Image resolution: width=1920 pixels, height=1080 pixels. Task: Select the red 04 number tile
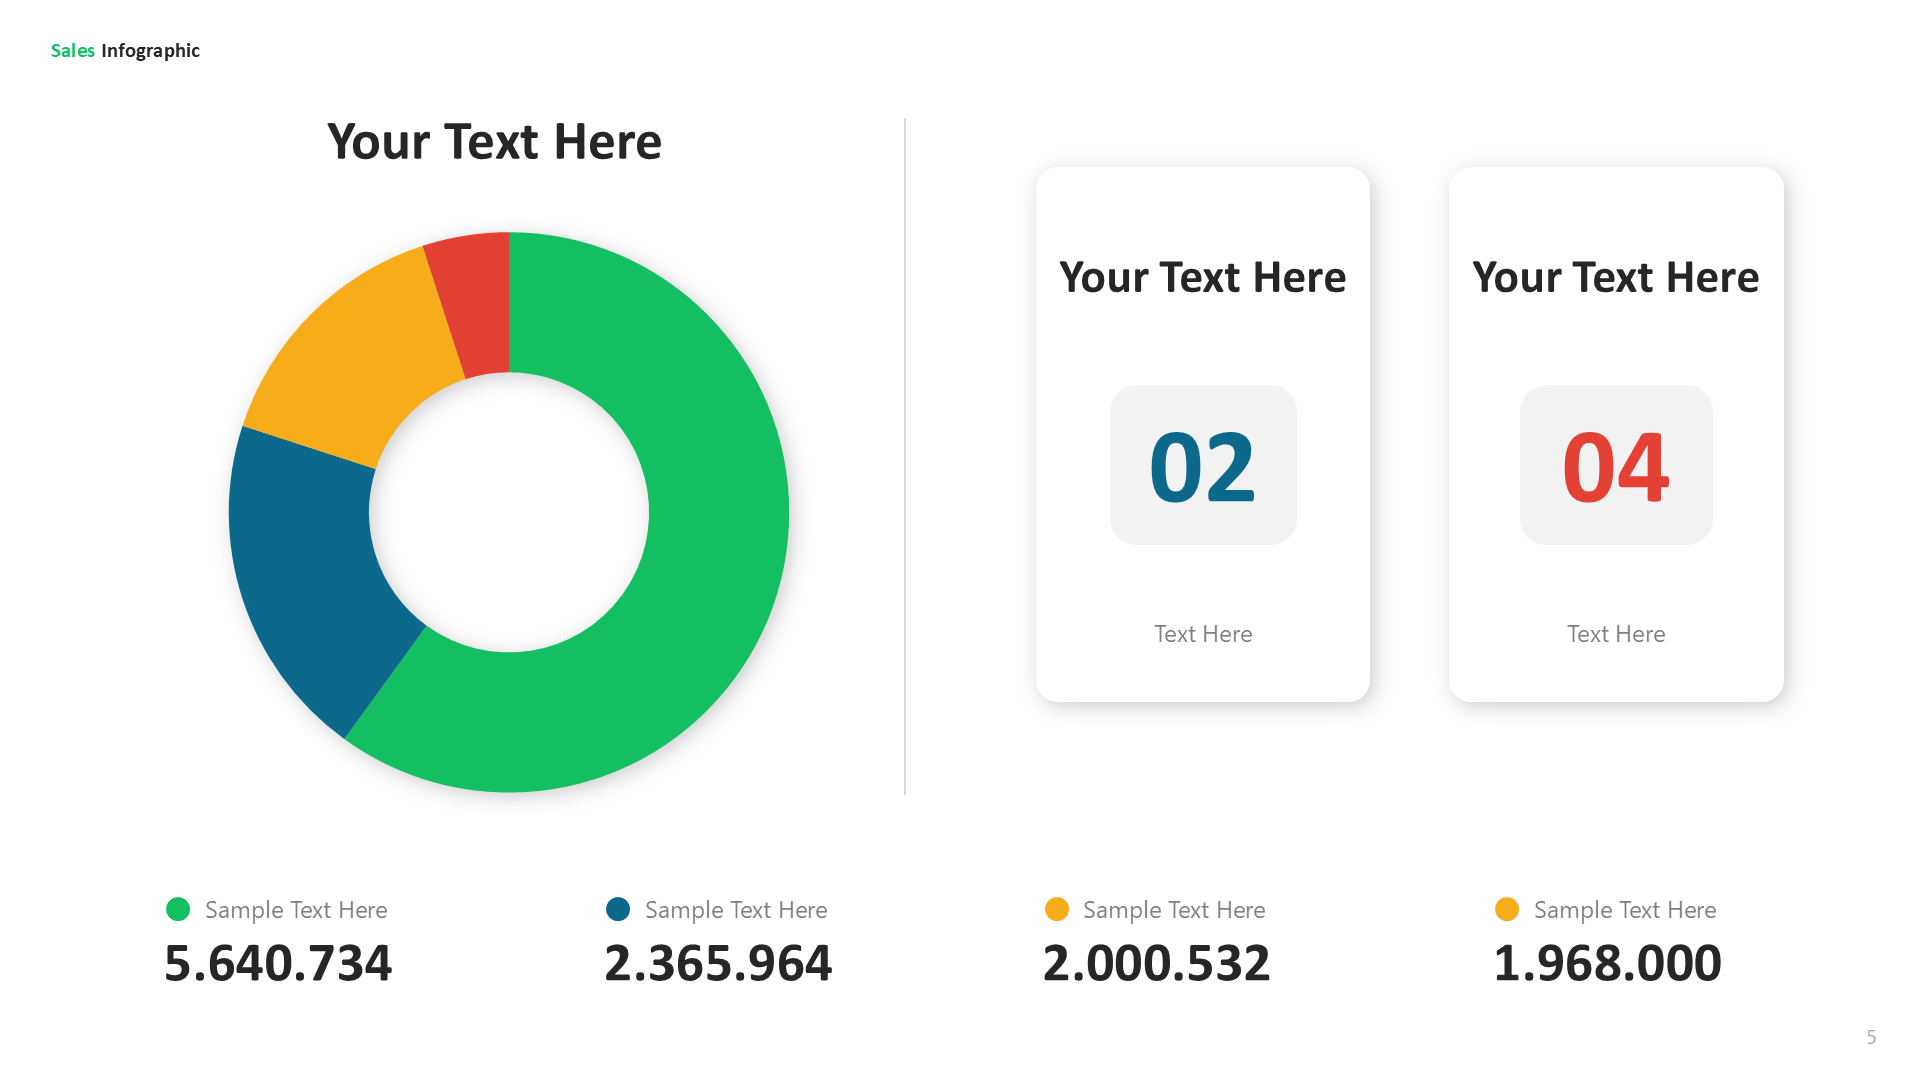pos(1616,465)
